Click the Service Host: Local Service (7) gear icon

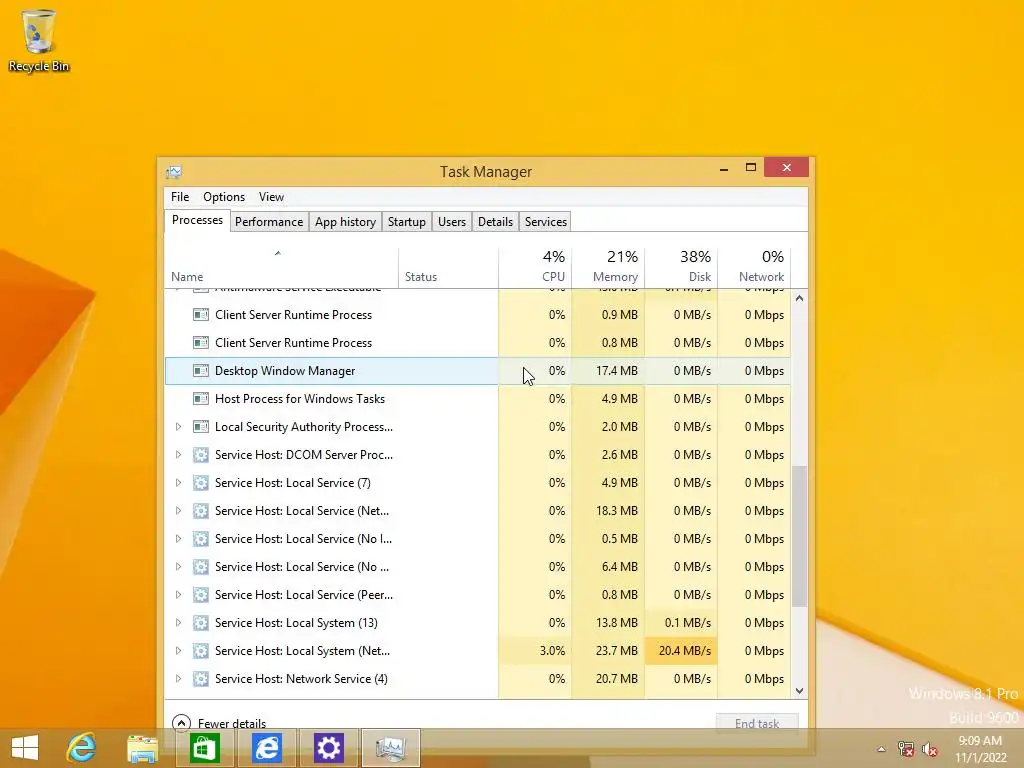point(200,483)
